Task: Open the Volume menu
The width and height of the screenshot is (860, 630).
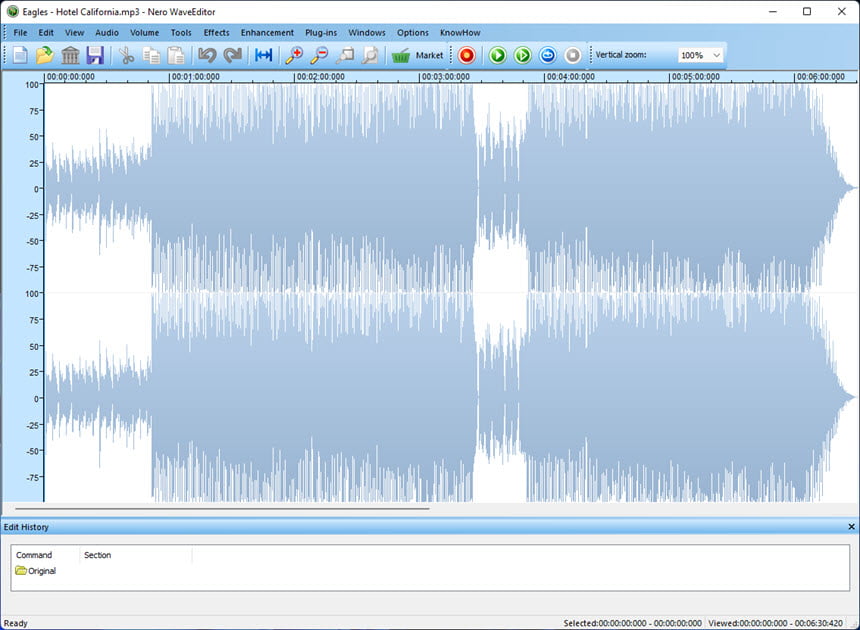Action: pos(144,32)
